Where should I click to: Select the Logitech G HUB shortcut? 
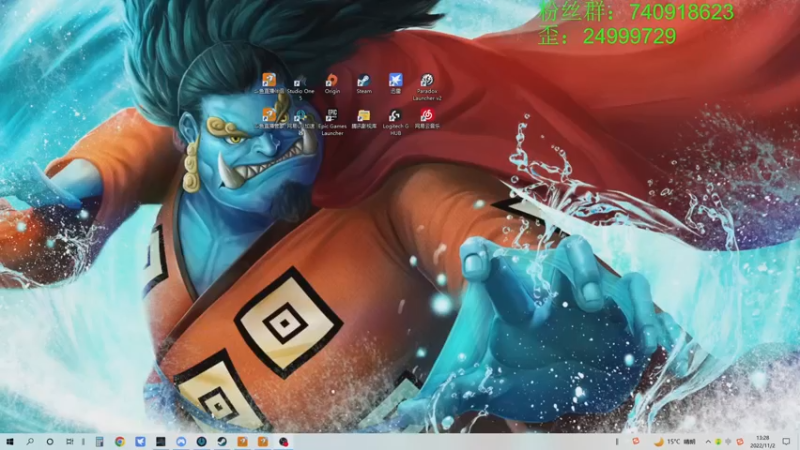(x=395, y=122)
